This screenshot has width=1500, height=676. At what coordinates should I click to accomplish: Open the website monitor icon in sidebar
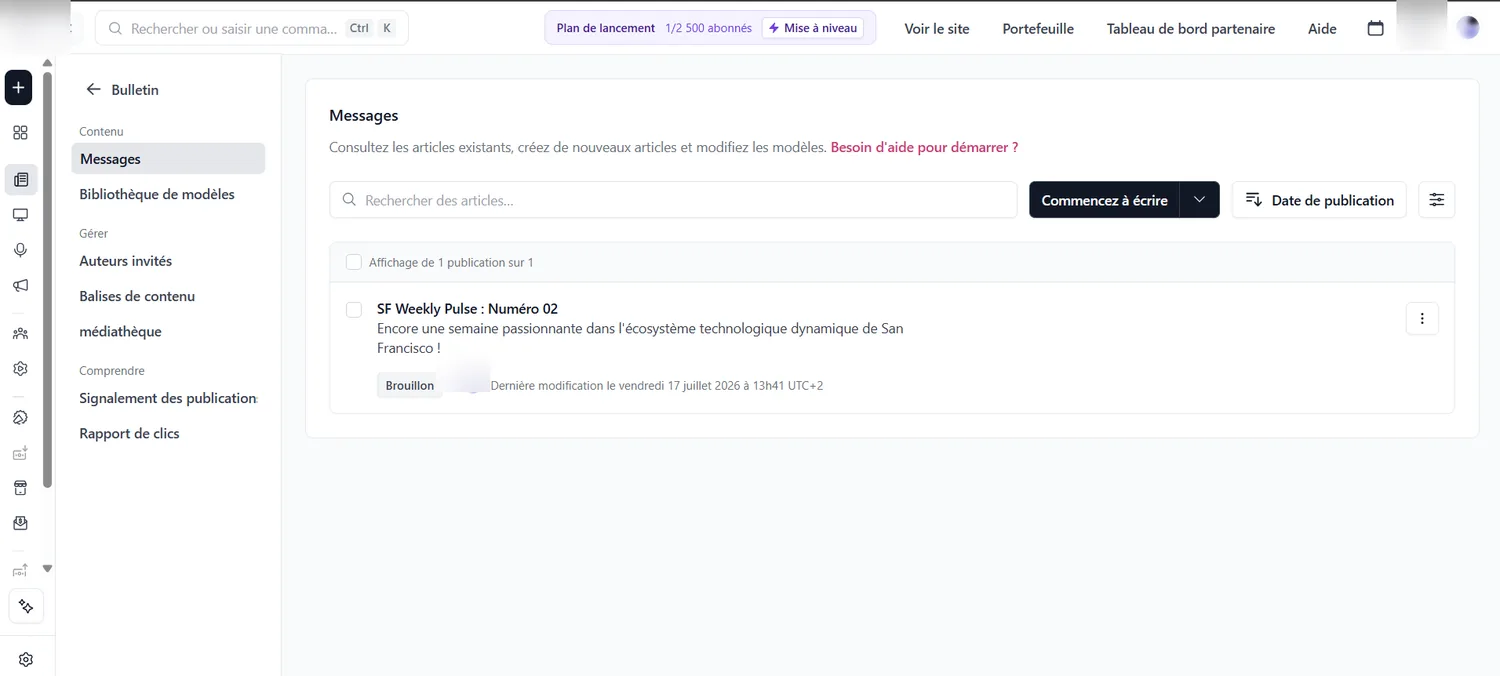[x=20, y=215]
